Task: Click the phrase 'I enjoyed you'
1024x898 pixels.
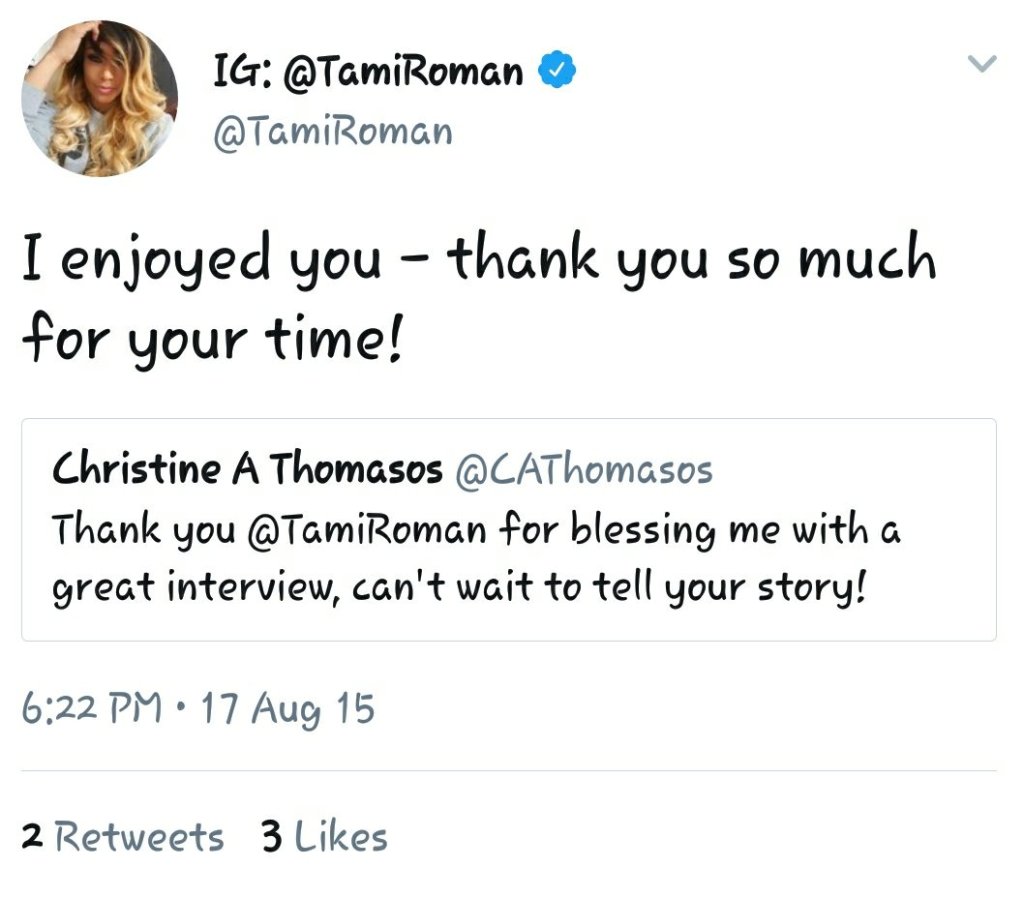Action: tap(201, 259)
